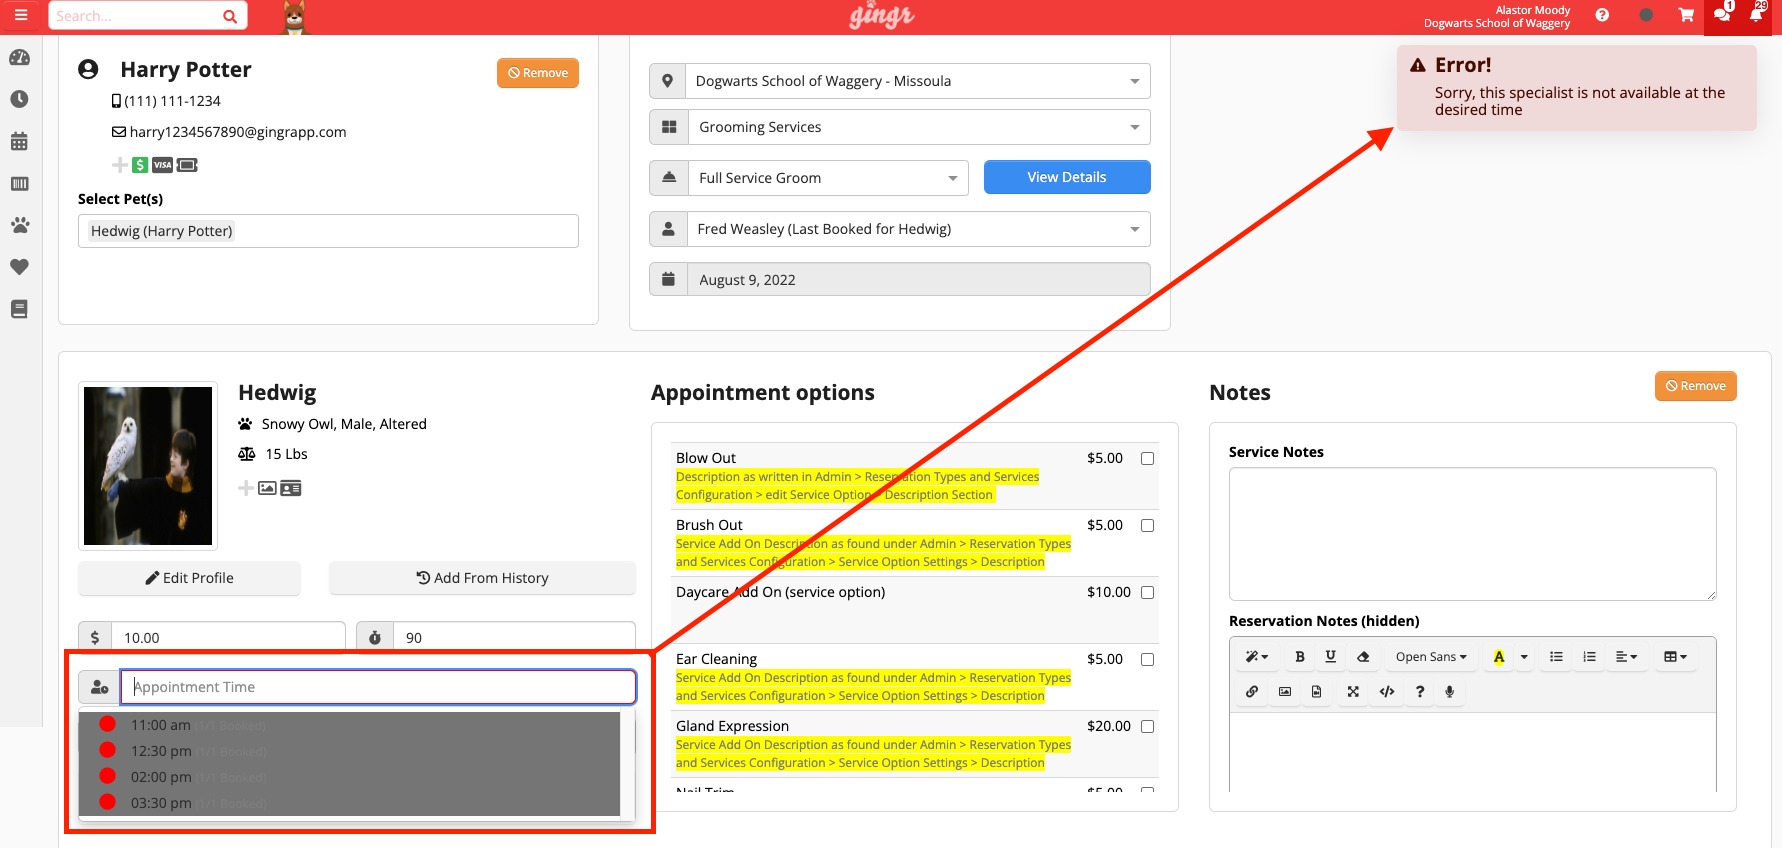Click Add From History button
Screen dimensions: 1782x848
(x=482, y=578)
